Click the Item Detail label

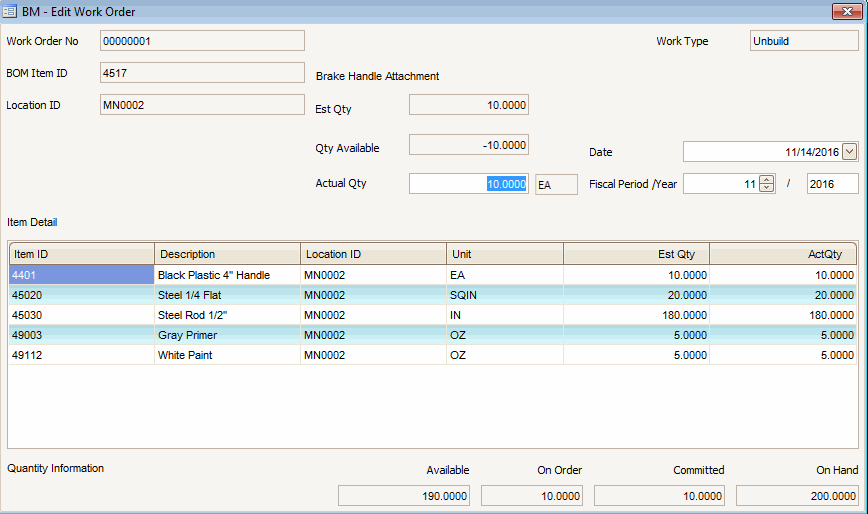coord(32,222)
